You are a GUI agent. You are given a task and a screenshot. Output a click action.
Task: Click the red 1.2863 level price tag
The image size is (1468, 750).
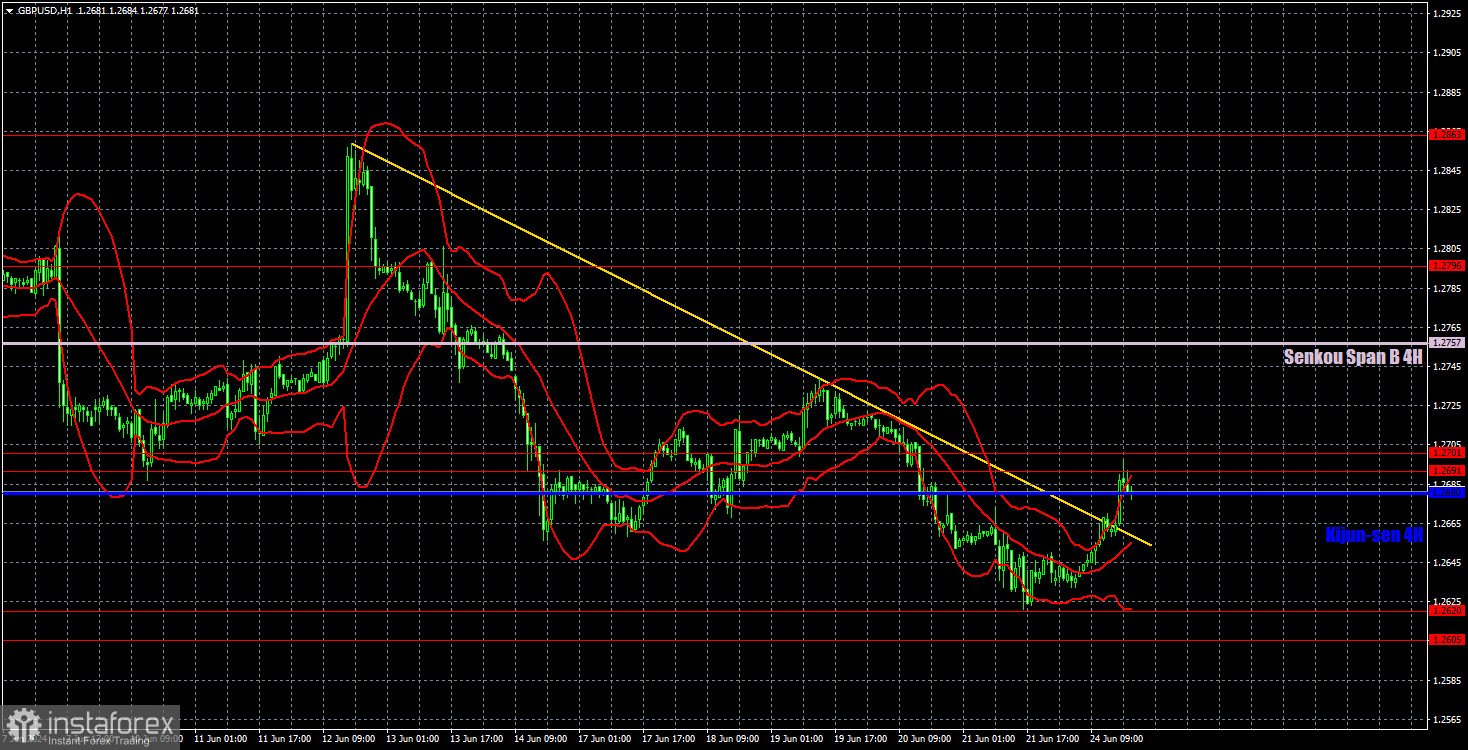(x=1447, y=133)
